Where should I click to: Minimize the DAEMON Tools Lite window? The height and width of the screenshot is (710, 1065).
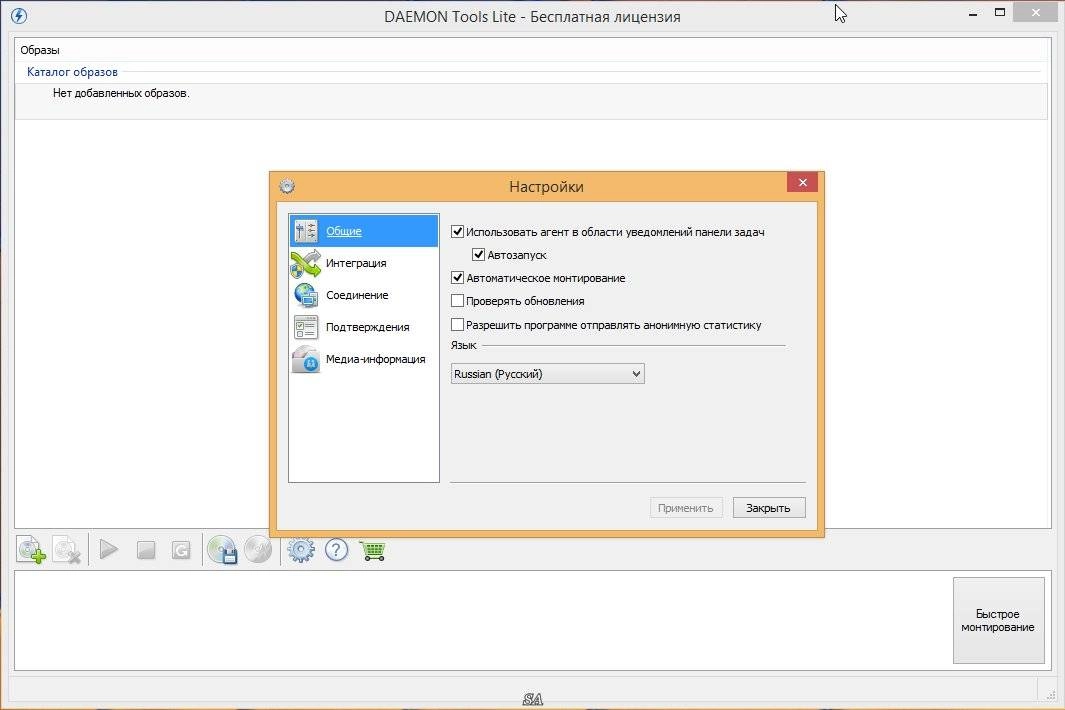point(973,14)
